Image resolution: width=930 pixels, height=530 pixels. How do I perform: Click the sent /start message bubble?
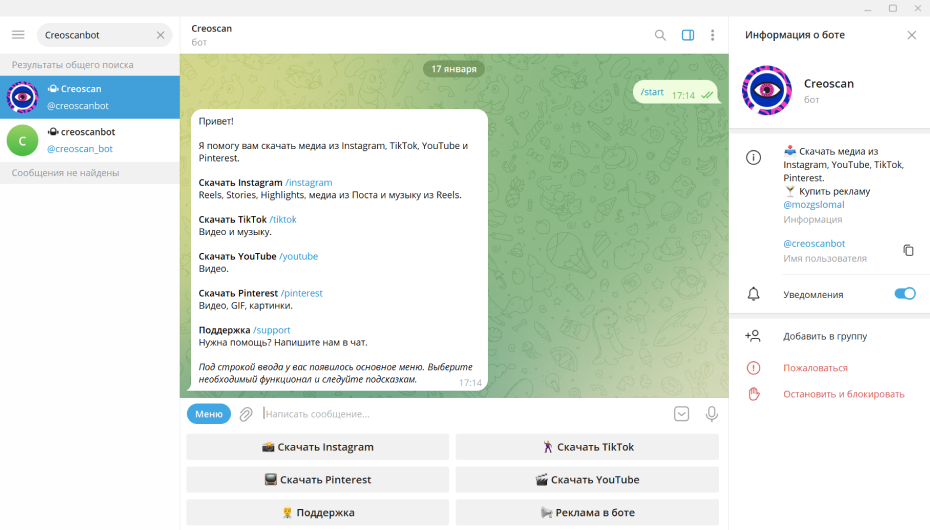coord(676,93)
